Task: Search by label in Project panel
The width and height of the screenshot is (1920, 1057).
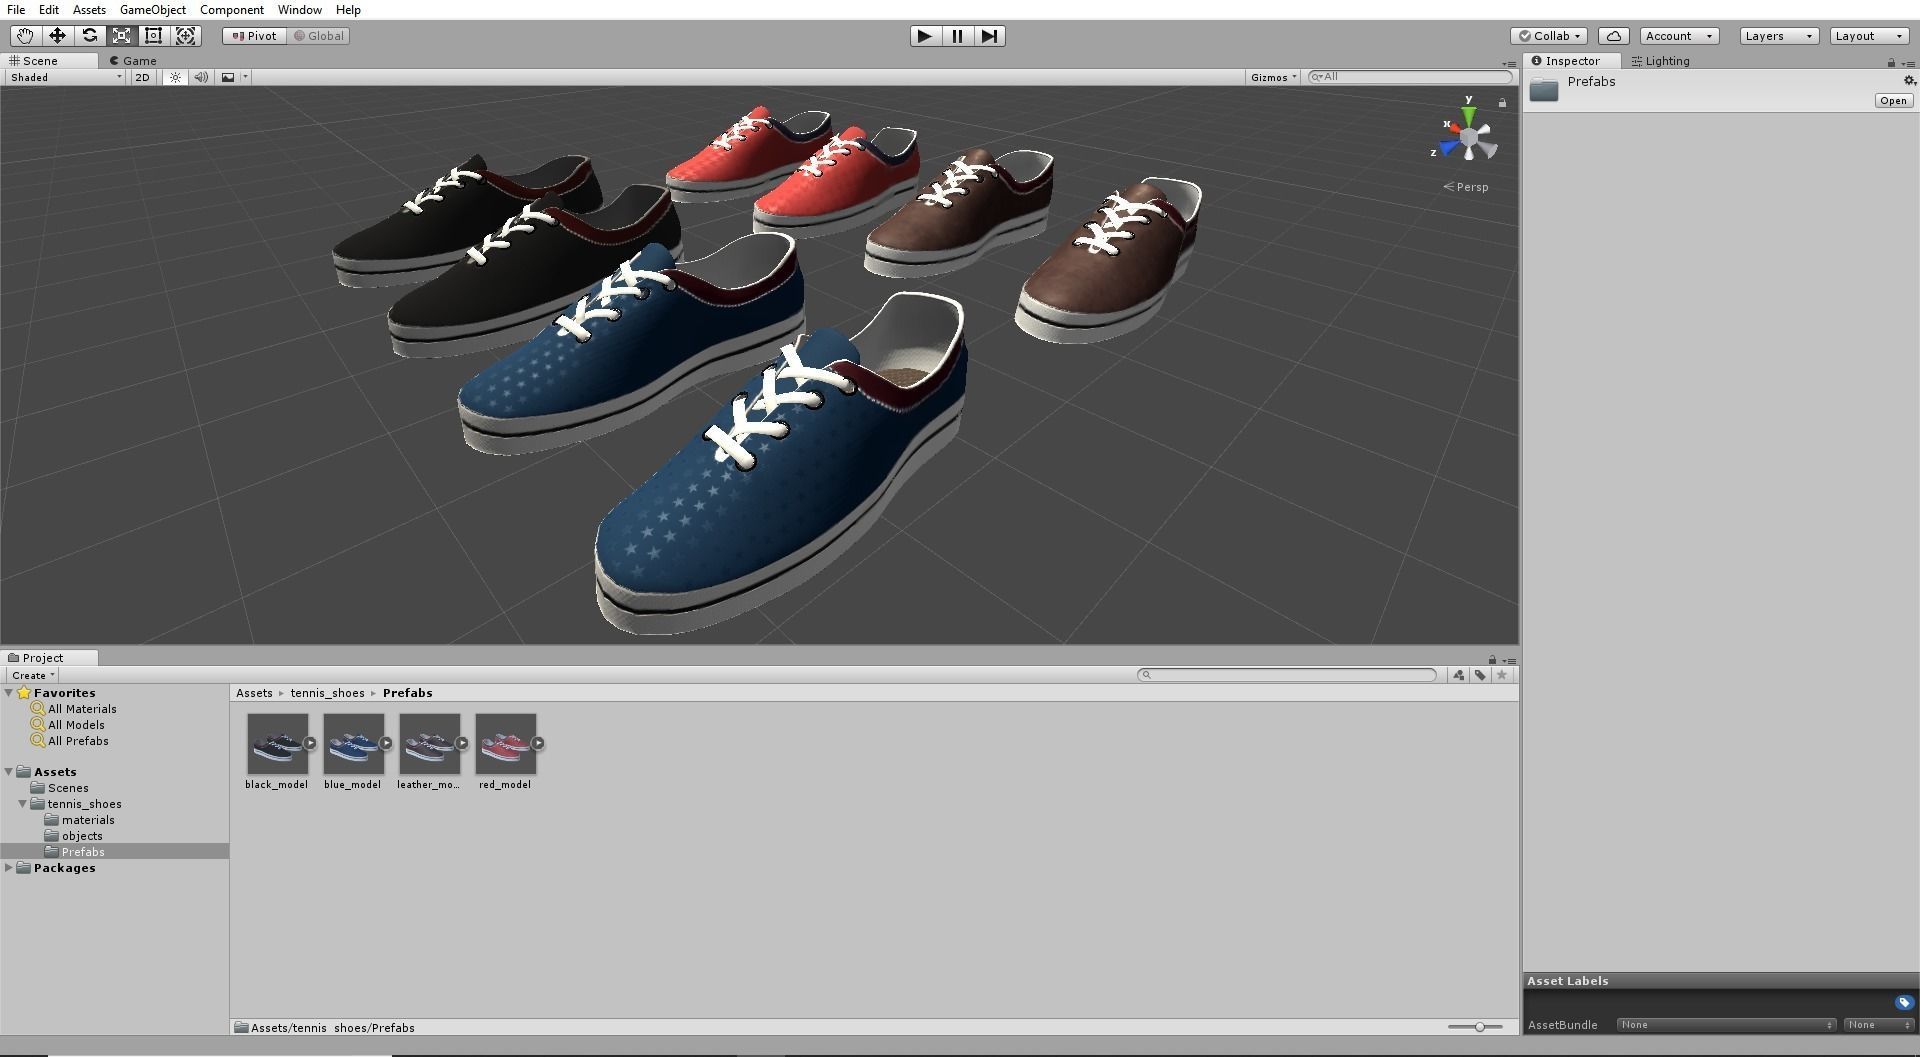Action: [1480, 675]
